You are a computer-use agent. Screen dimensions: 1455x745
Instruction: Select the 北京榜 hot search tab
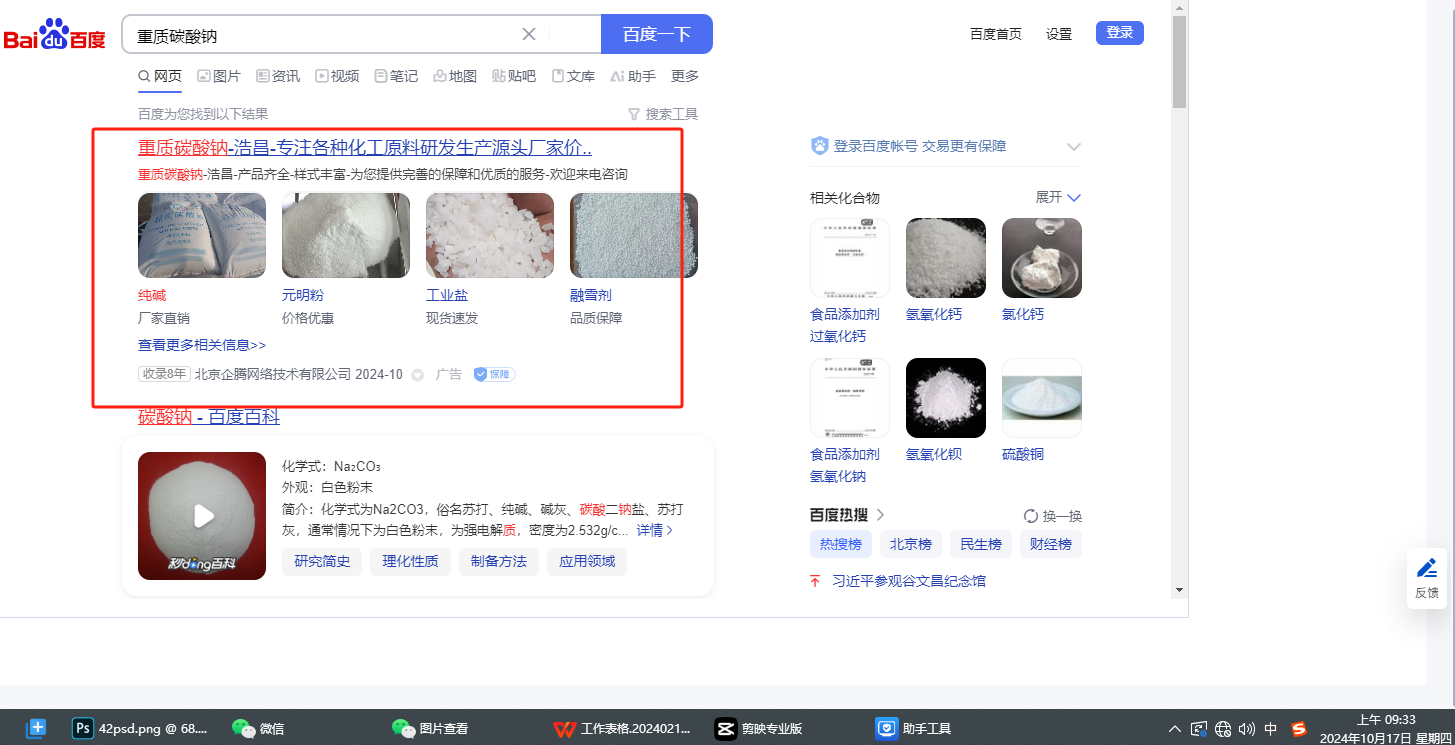click(911, 544)
